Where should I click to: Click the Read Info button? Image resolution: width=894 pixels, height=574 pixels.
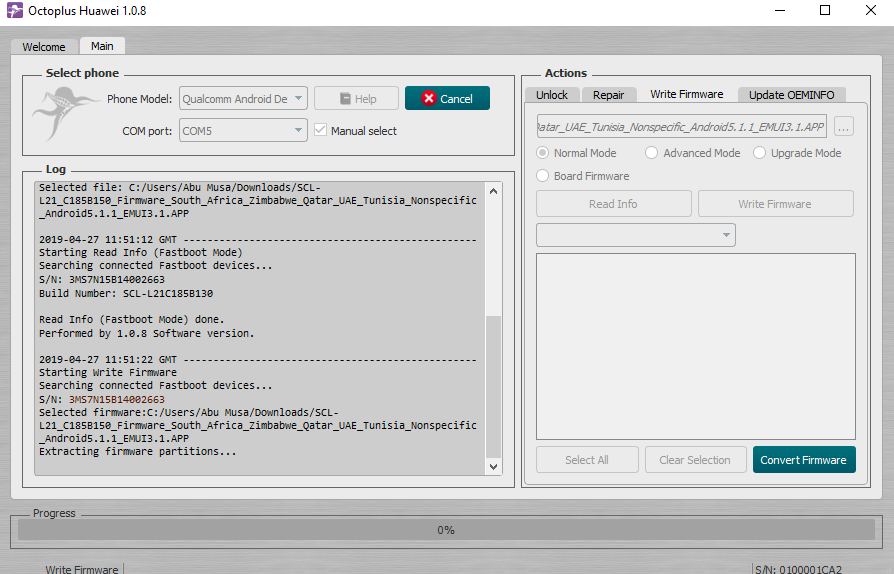(613, 203)
